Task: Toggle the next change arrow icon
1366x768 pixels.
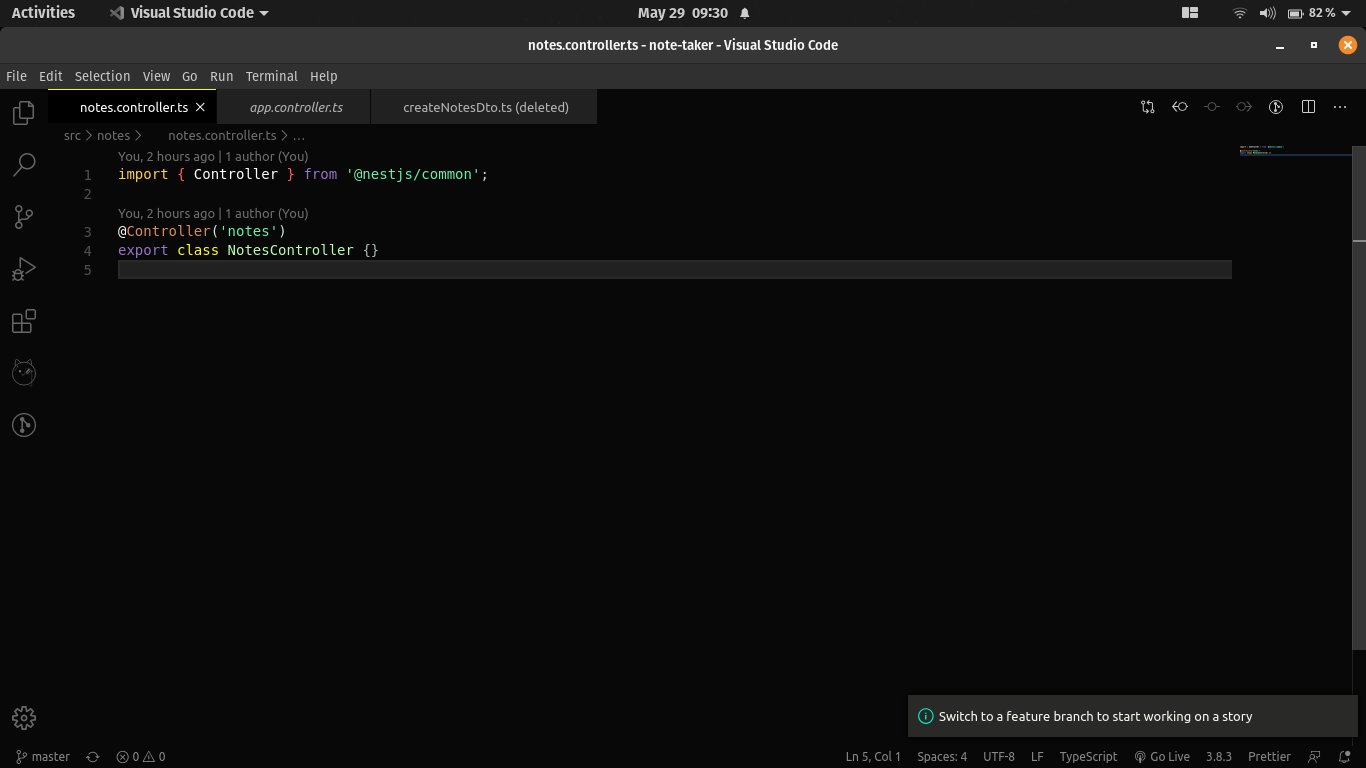Action: [1243, 106]
